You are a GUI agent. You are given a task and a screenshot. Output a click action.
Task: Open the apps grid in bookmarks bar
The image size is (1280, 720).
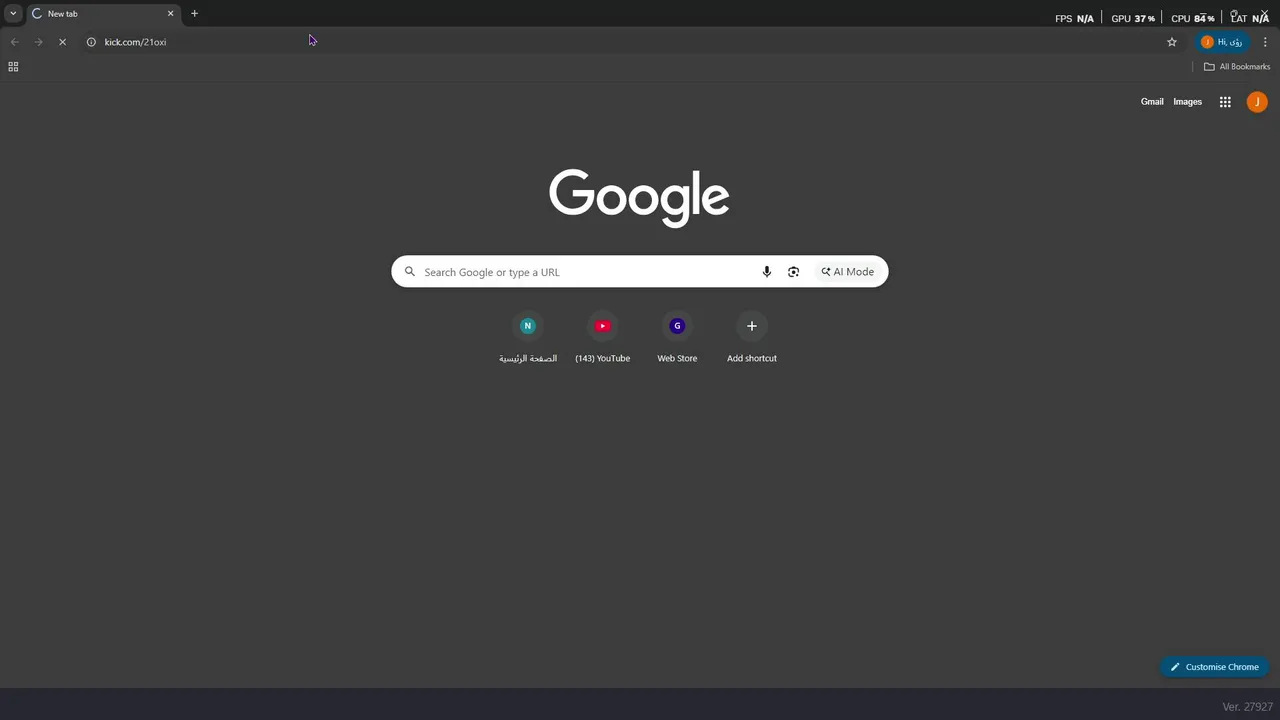[x=13, y=67]
